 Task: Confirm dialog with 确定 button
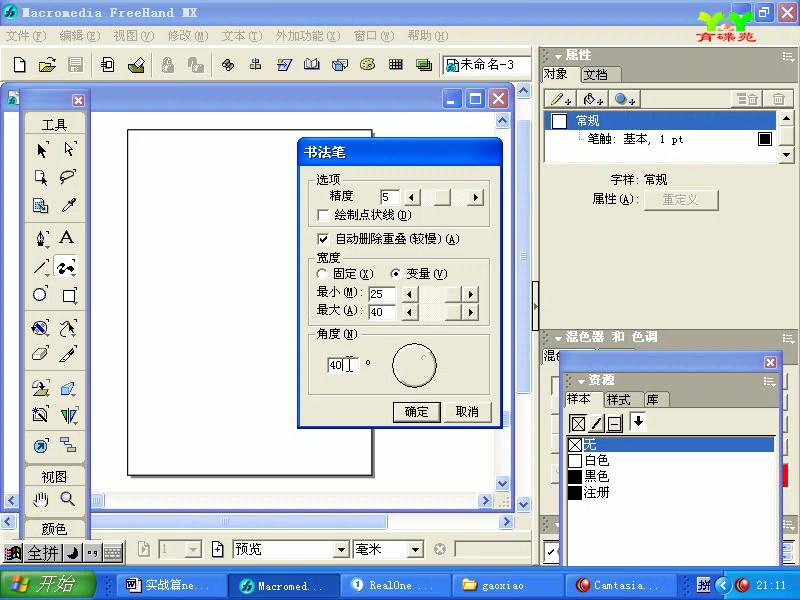click(416, 412)
